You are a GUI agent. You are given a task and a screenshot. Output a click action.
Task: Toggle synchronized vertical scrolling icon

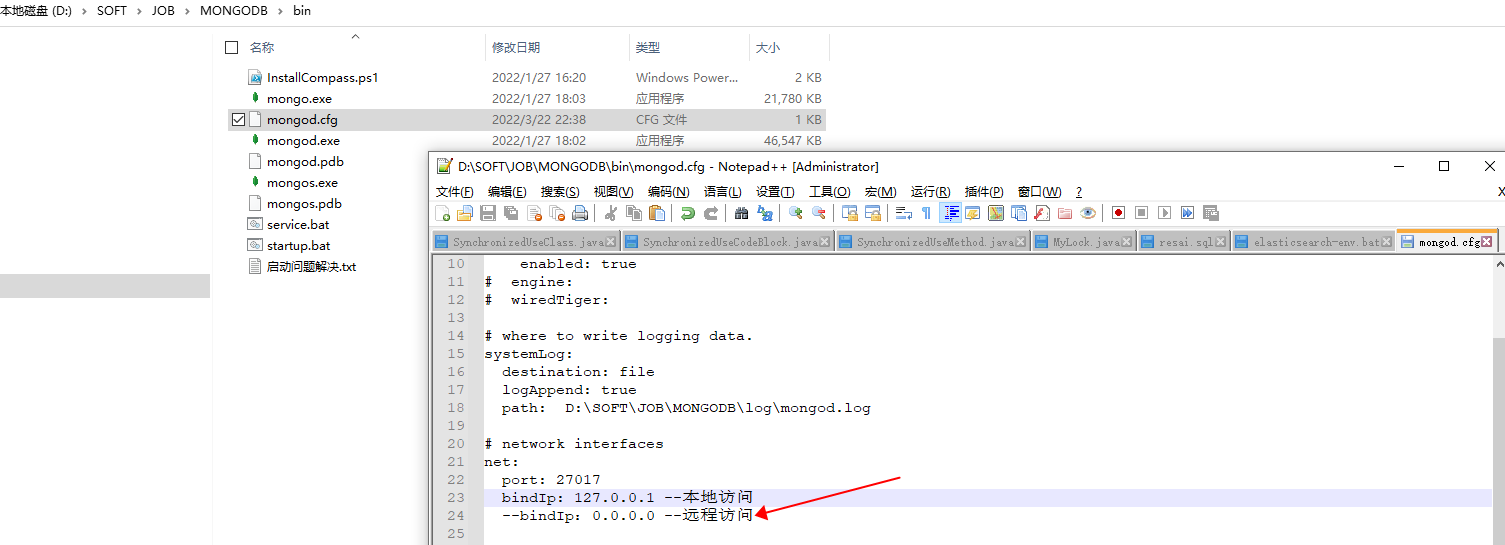coord(850,213)
